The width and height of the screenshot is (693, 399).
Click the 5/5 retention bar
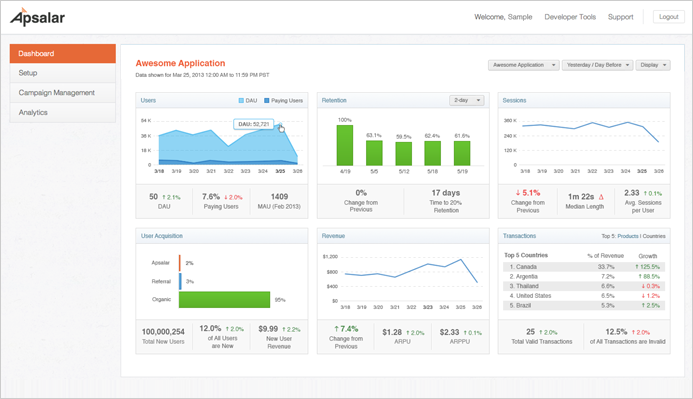coord(374,153)
